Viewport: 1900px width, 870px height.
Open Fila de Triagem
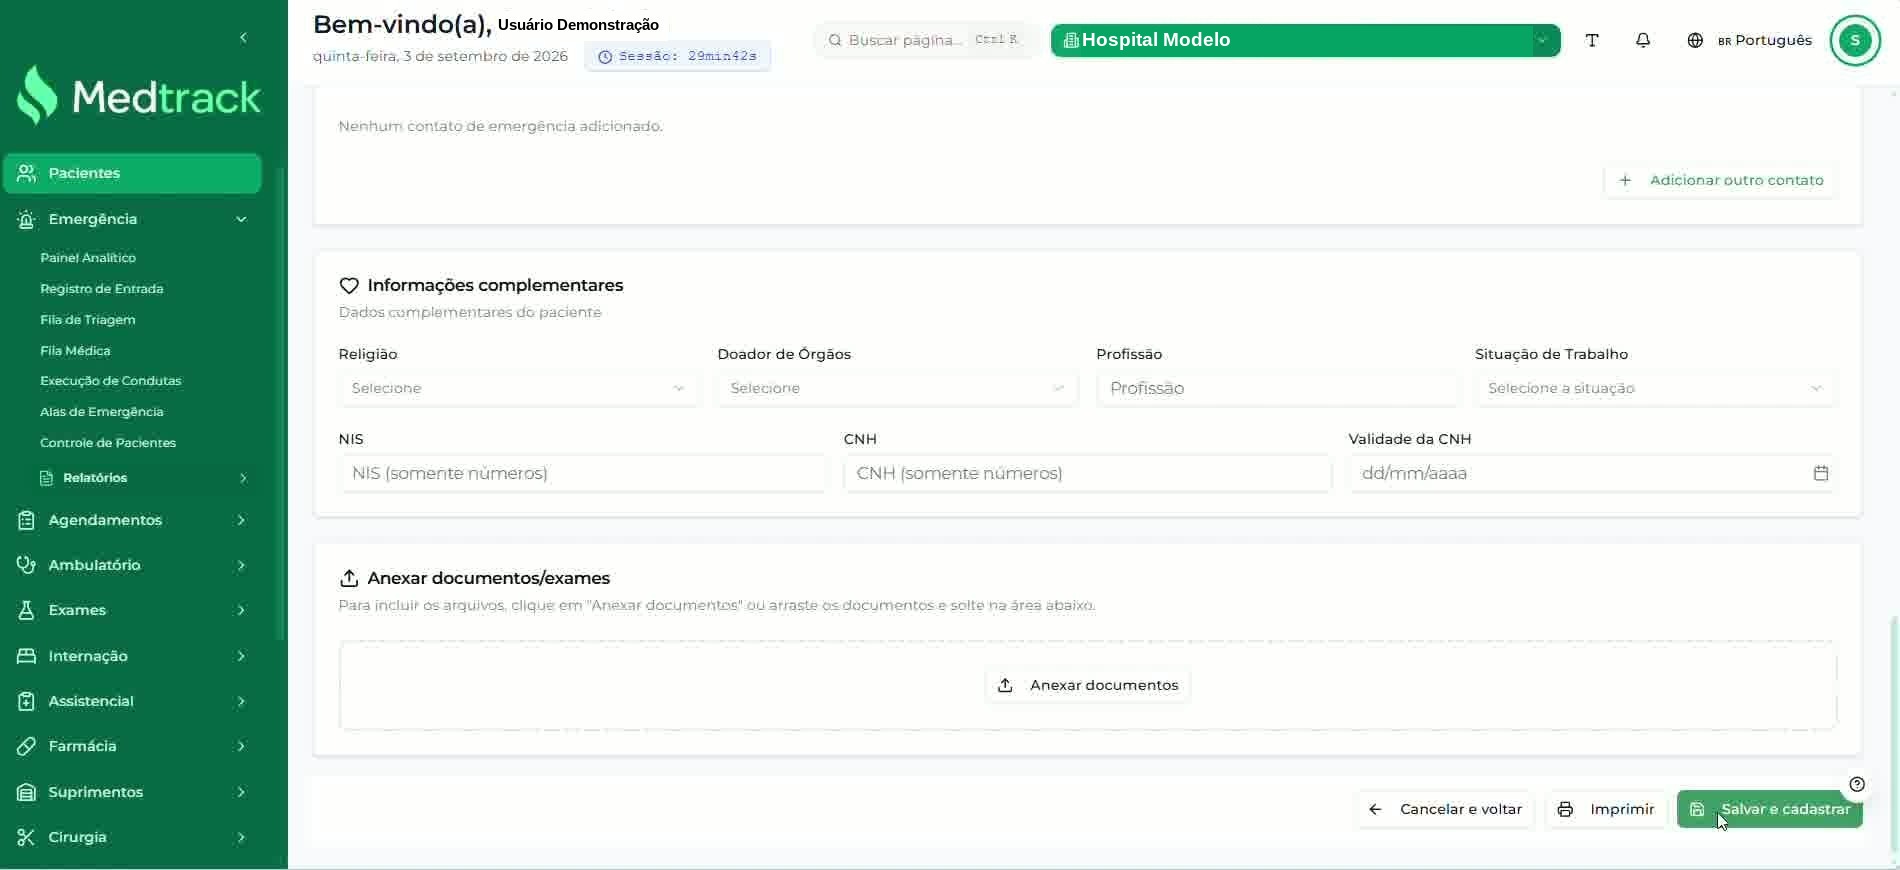pos(88,320)
